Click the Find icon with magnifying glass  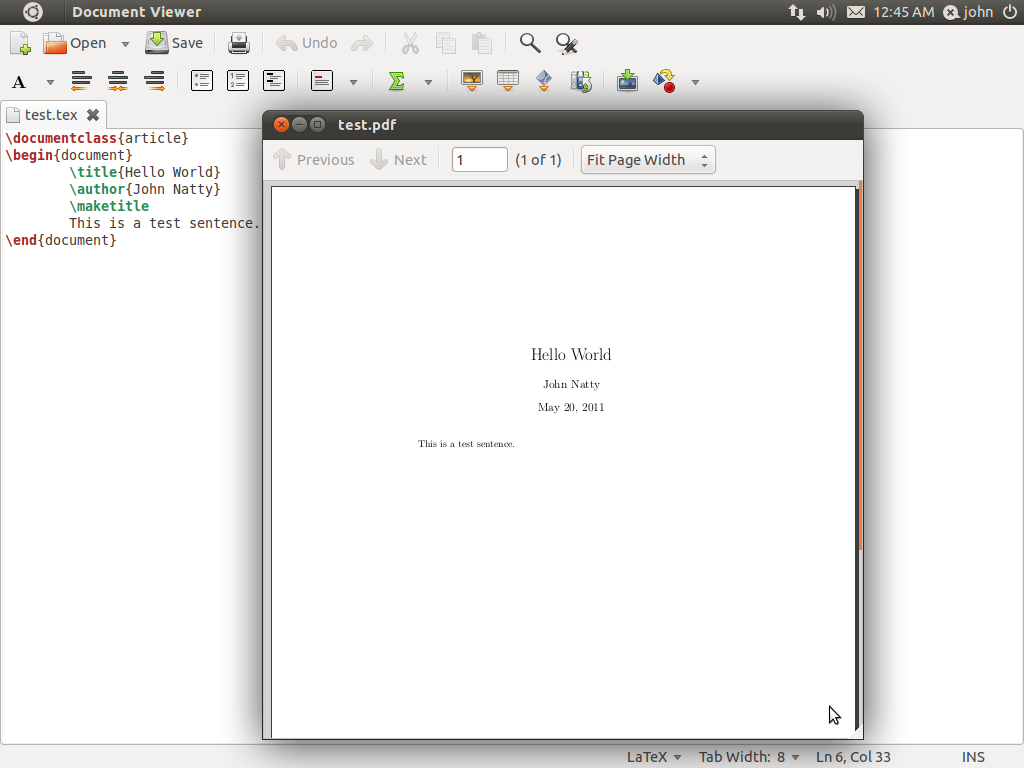tap(529, 43)
